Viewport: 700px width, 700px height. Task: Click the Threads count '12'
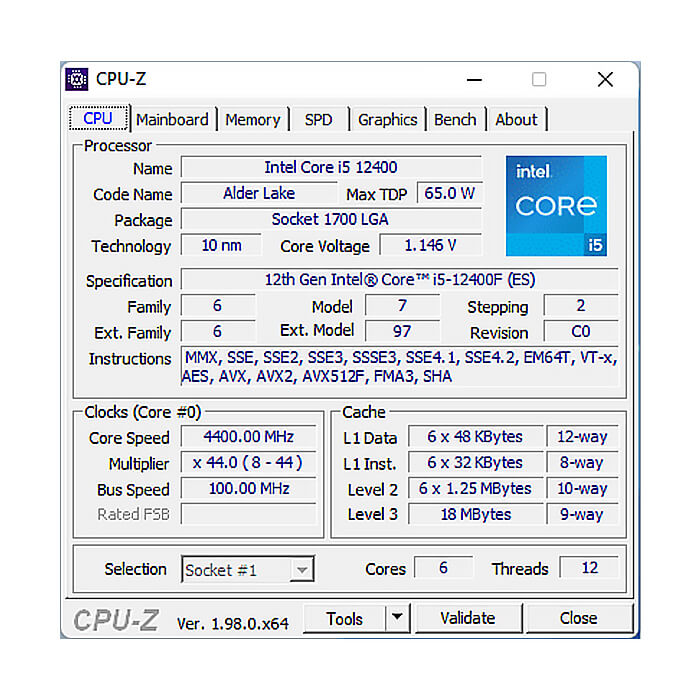click(x=589, y=568)
